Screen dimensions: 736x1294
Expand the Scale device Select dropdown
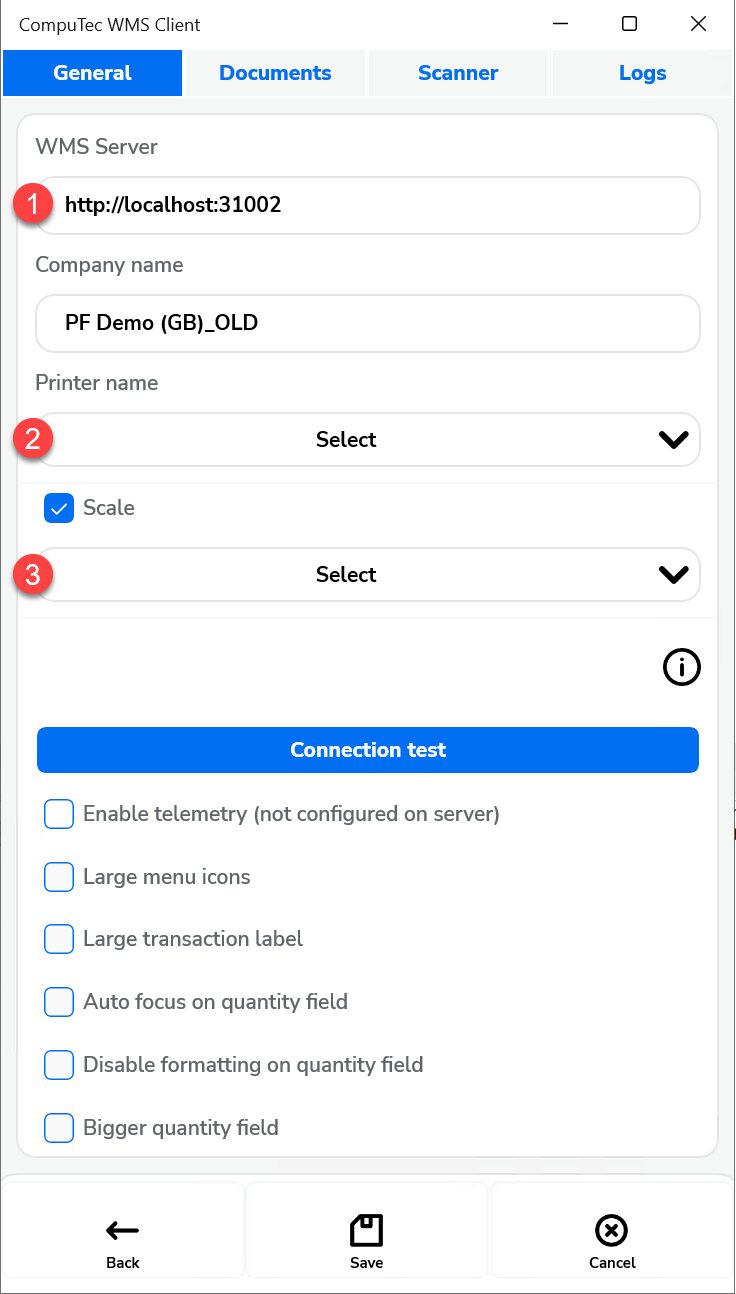coord(367,575)
